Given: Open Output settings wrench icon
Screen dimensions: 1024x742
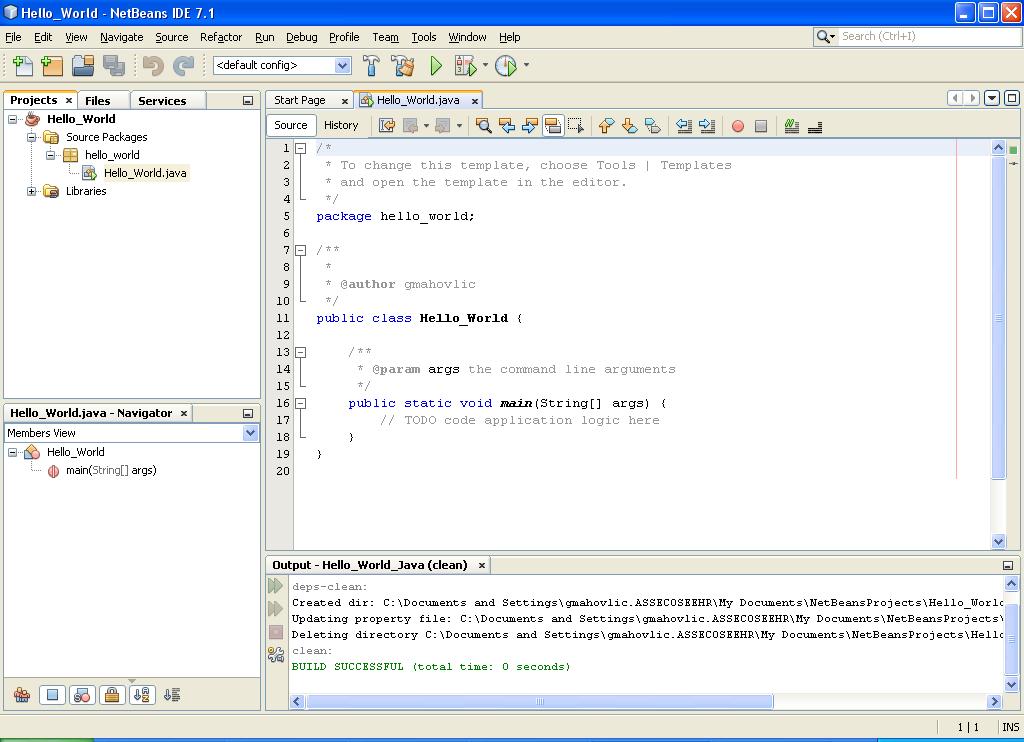Looking at the screenshot, I should [276, 654].
